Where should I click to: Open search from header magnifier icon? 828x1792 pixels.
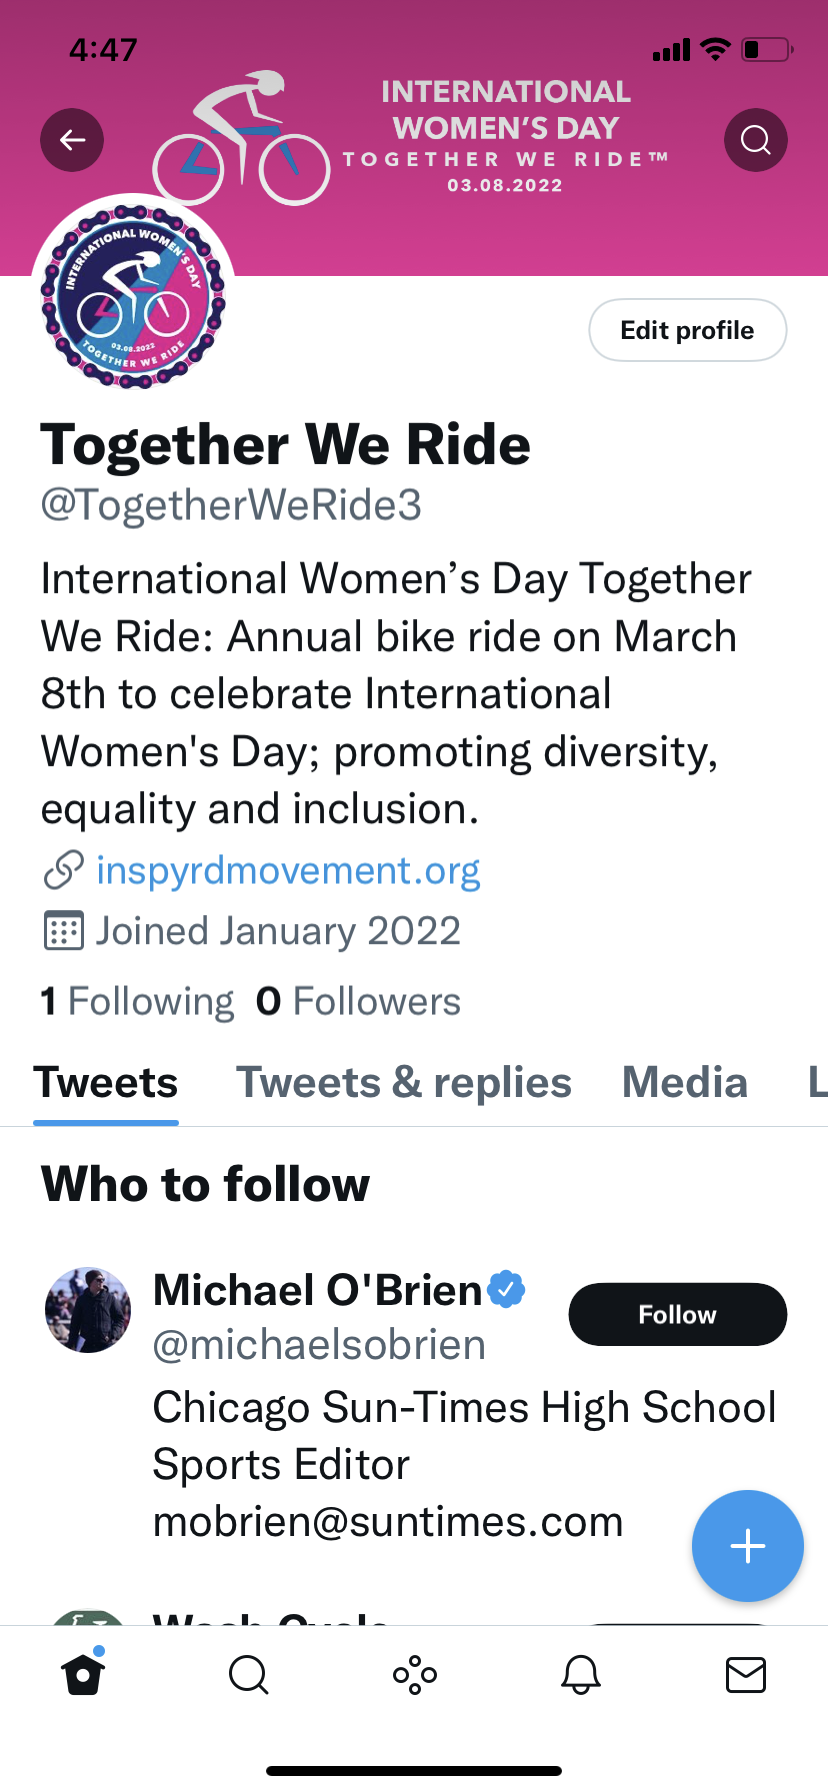755,140
